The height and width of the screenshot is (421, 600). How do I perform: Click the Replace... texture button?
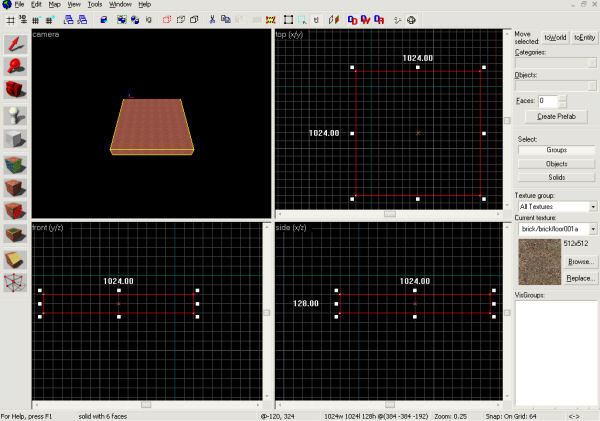pyautogui.click(x=581, y=278)
